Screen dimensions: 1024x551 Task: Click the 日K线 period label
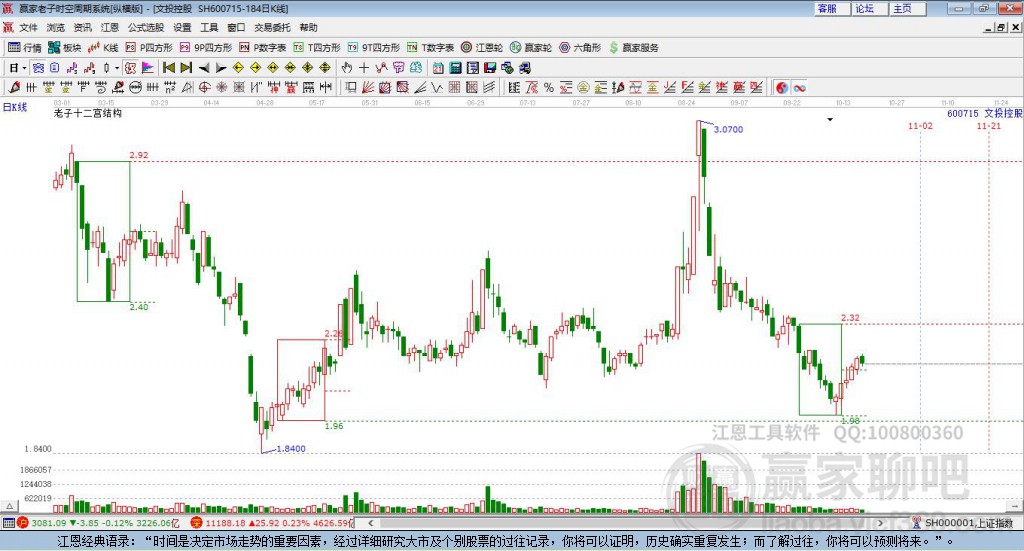coord(15,108)
